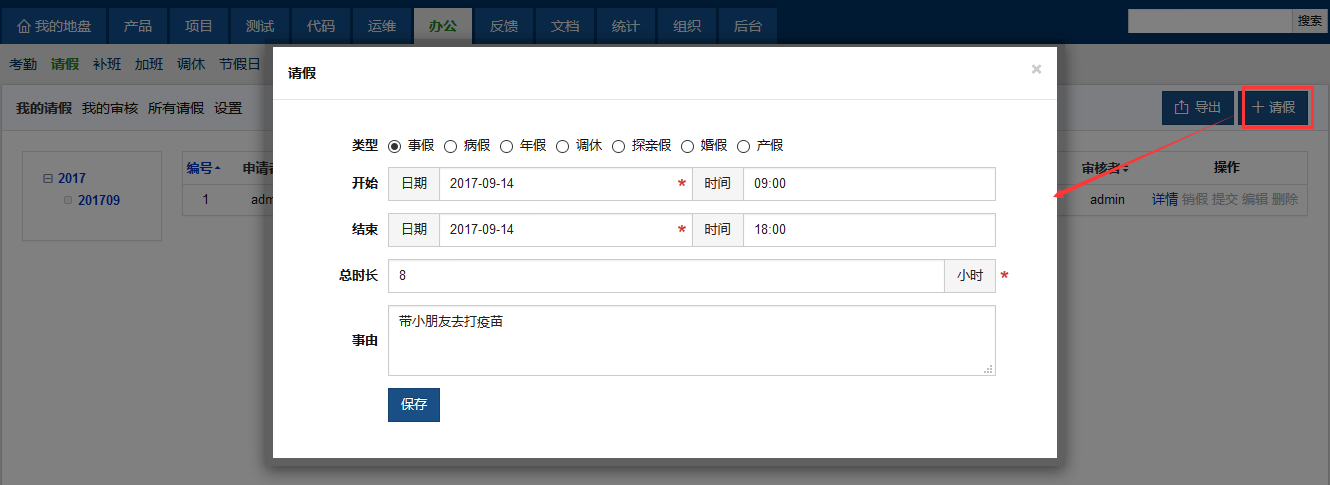
Task: Go to the 反馈 tab
Action: click(504, 26)
